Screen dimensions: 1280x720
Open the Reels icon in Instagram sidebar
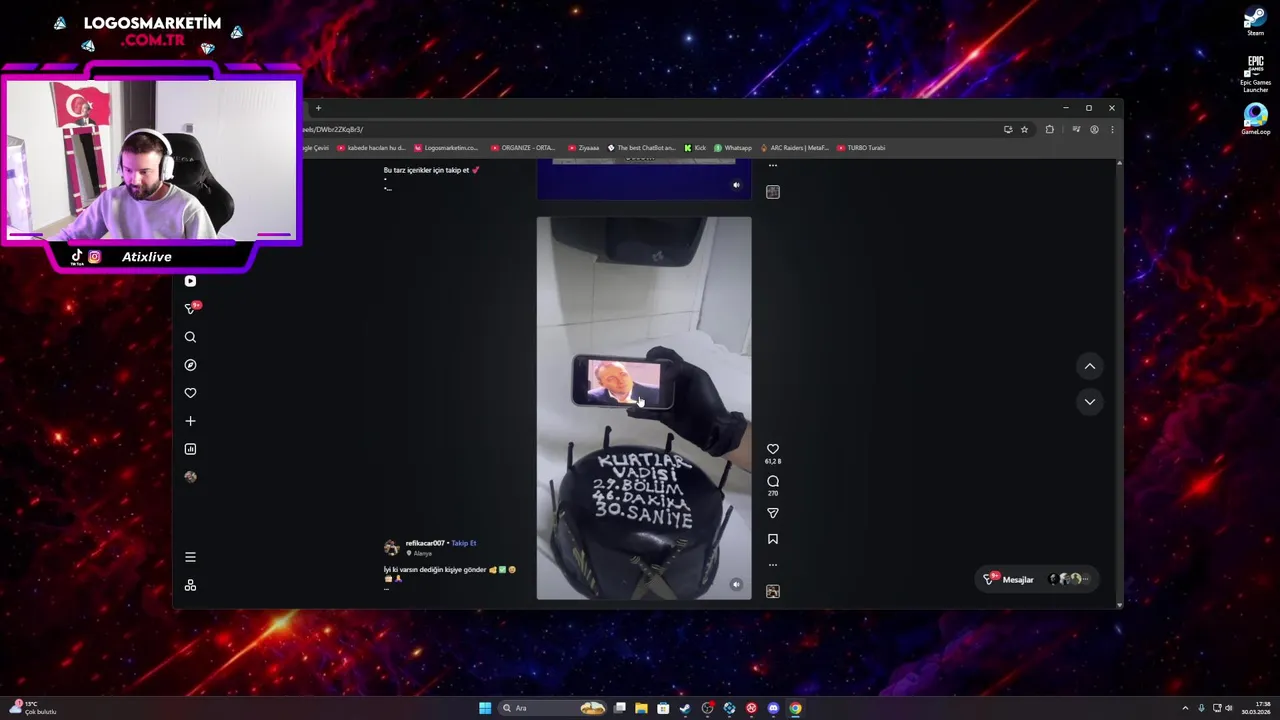(190, 281)
